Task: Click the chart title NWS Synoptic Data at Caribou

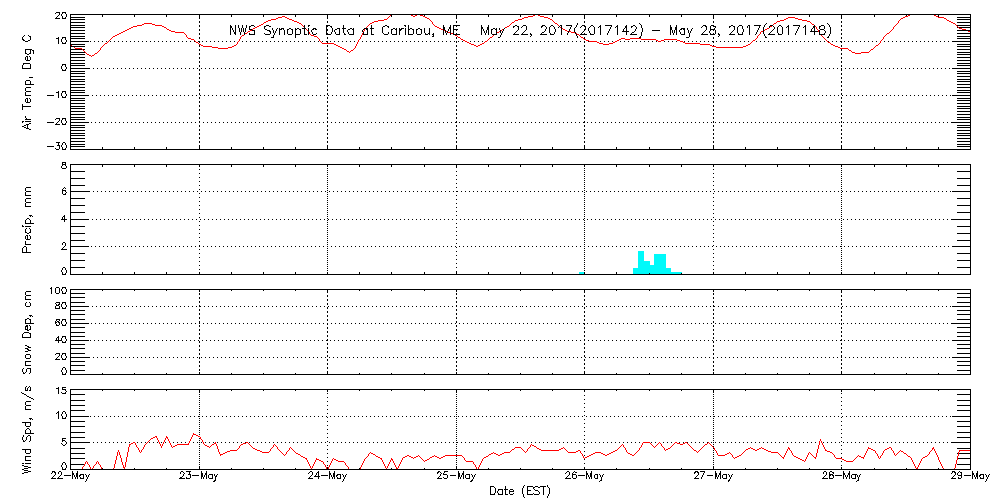Action: pos(530,30)
